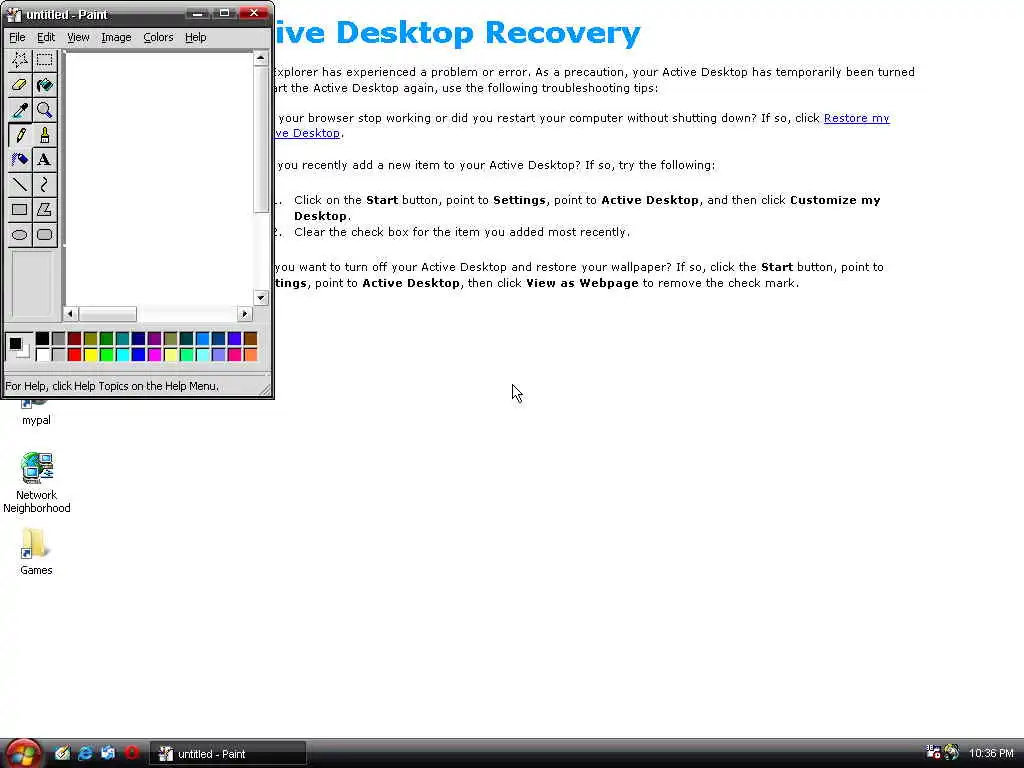Click the round tray icon beside the clock
This screenshot has height=768, width=1024.
pyautogui.click(x=952, y=752)
